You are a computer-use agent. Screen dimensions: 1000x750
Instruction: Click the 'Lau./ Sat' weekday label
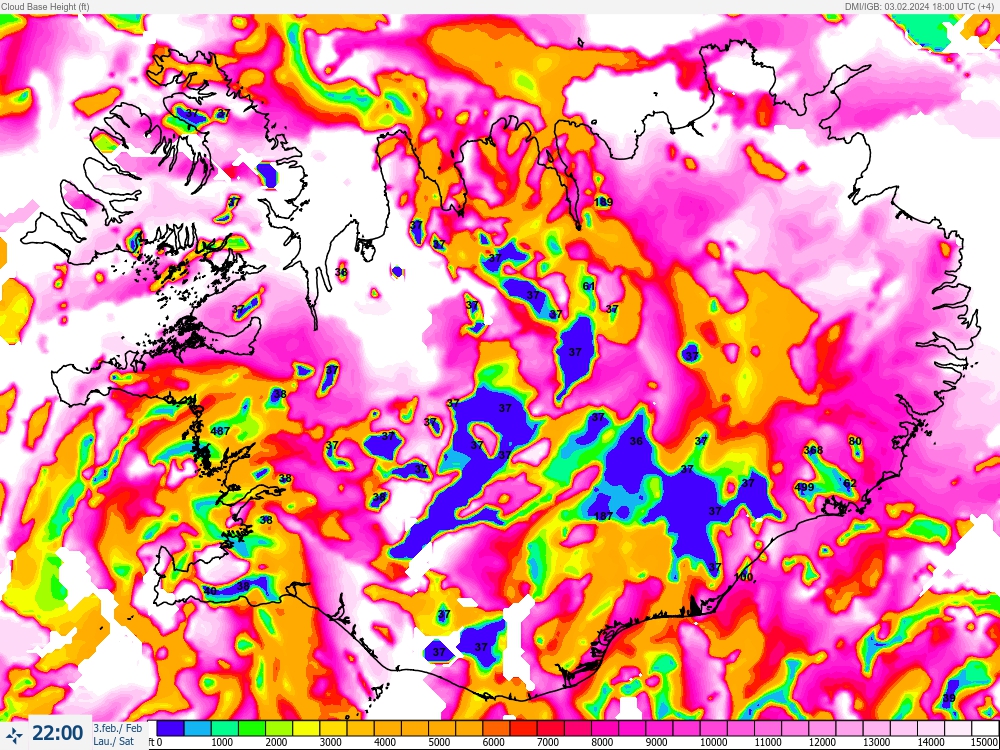tap(113, 742)
